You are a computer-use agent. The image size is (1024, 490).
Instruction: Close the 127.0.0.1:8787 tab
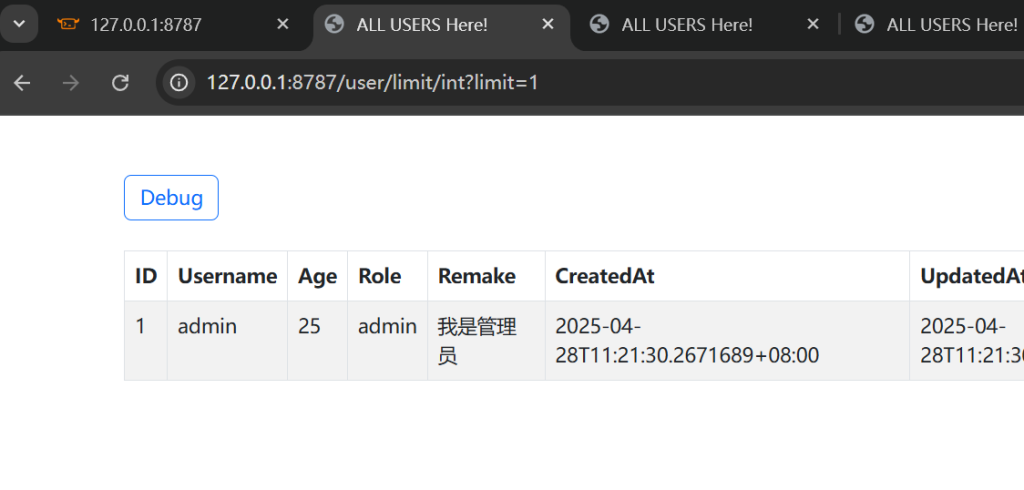coord(283,25)
